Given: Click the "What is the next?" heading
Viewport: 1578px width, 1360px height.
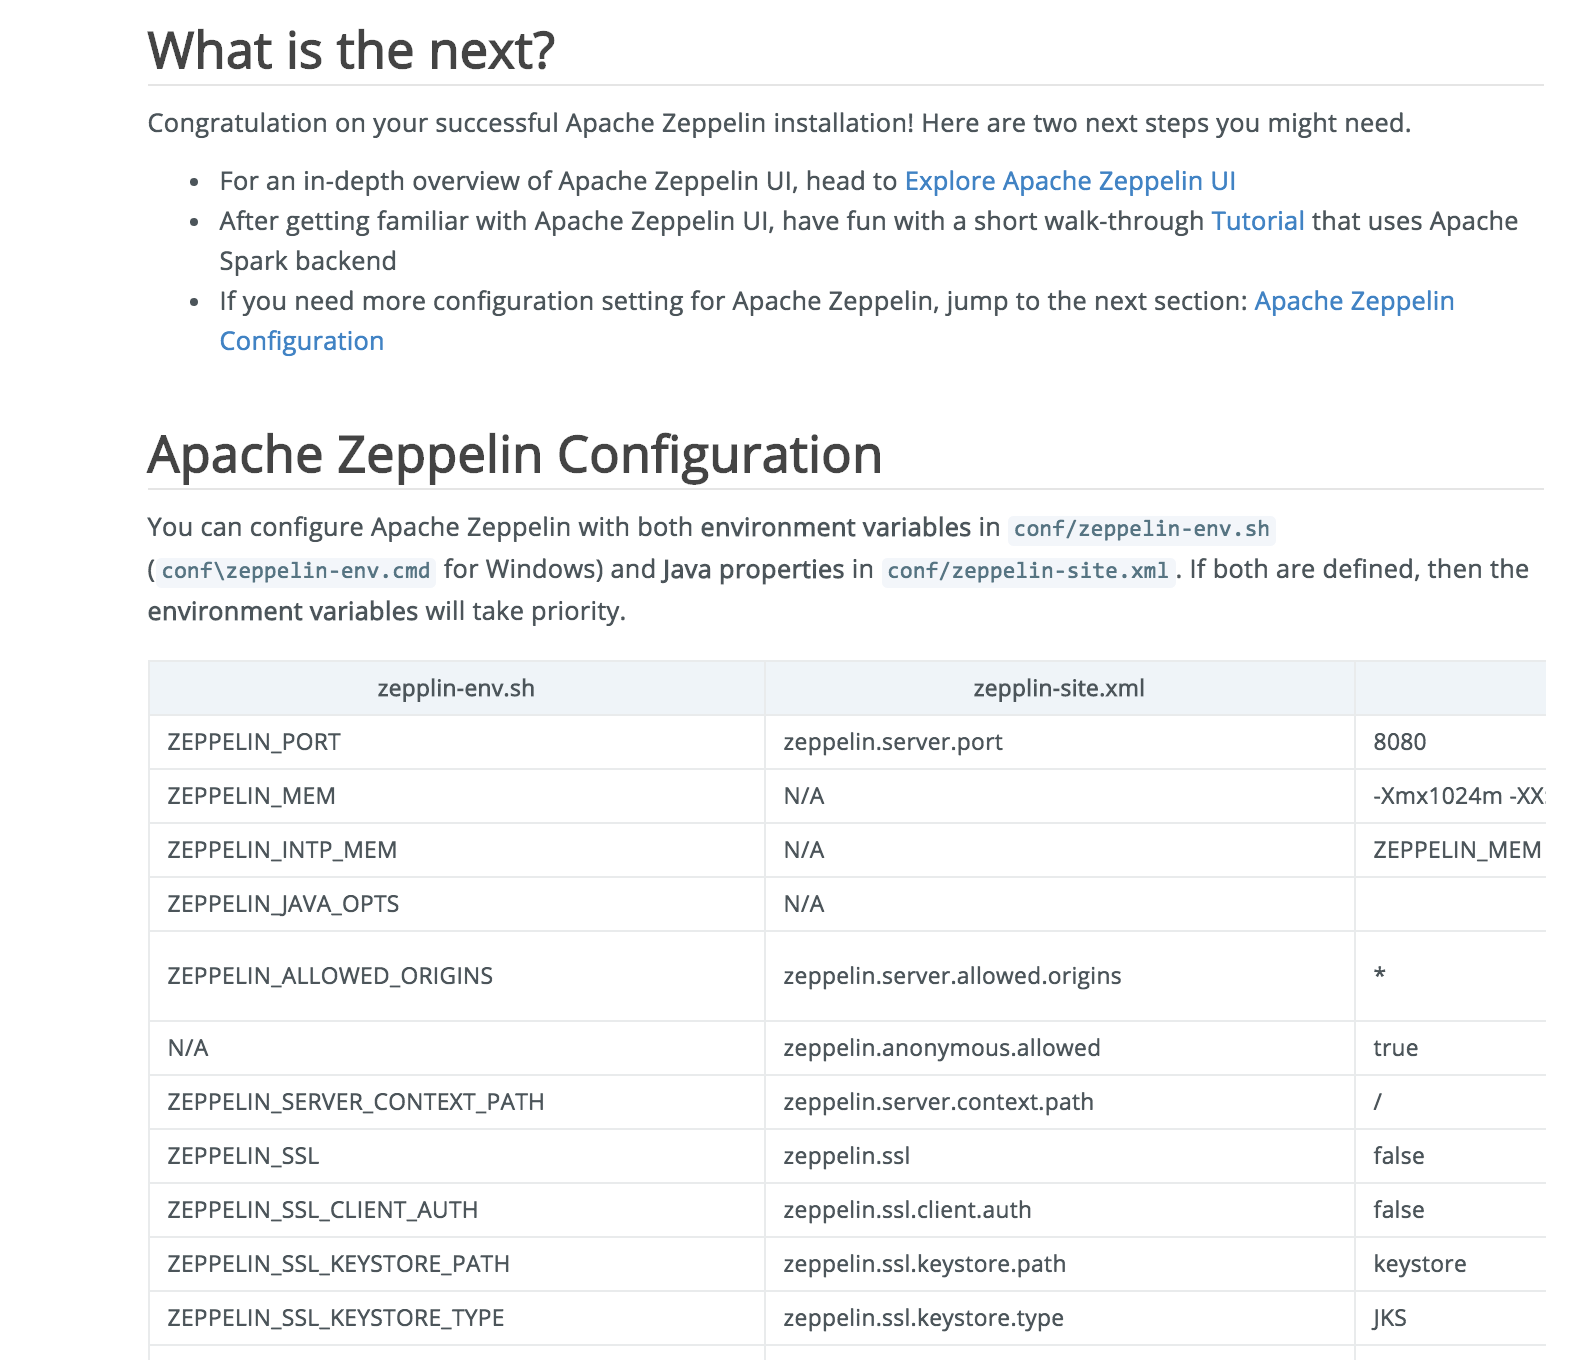Looking at the screenshot, I should (351, 51).
